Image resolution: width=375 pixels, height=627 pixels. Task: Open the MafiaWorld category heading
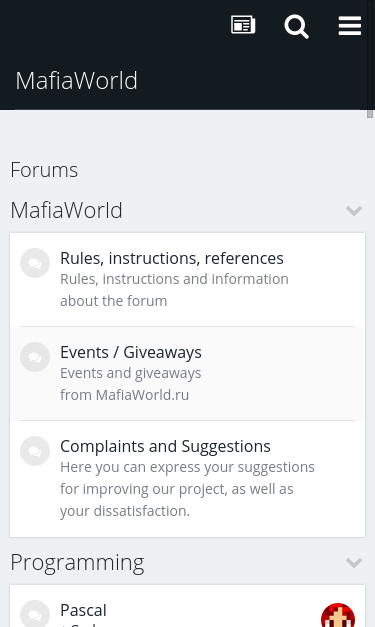pos(66,210)
